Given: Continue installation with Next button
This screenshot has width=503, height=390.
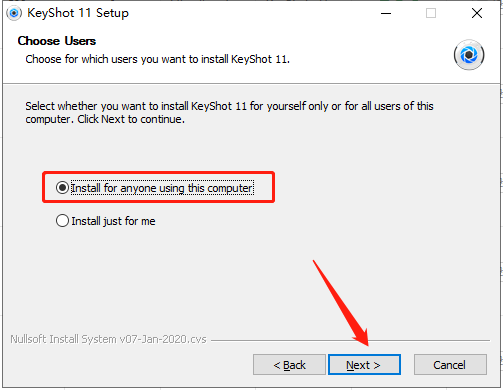Looking at the screenshot, I should [x=364, y=365].
